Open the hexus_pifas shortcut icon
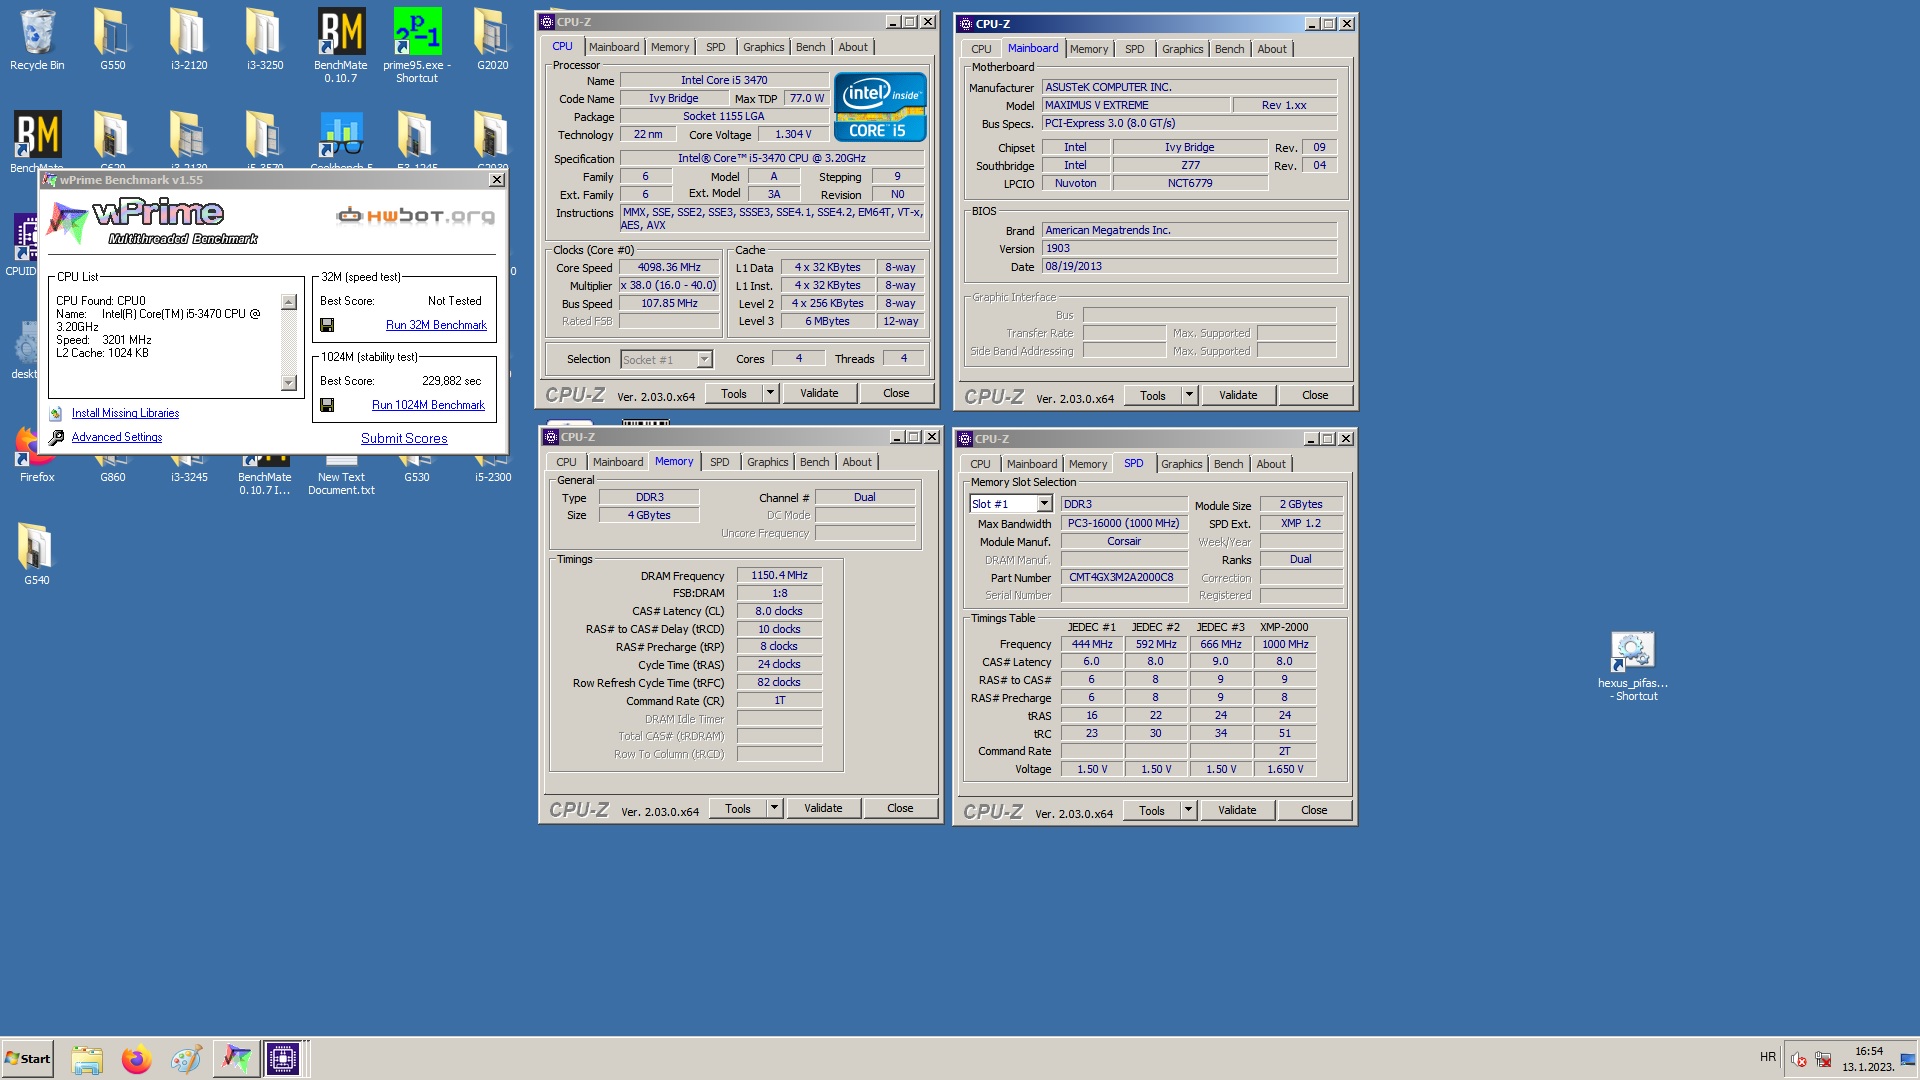1920x1080 pixels. click(1632, 666)
